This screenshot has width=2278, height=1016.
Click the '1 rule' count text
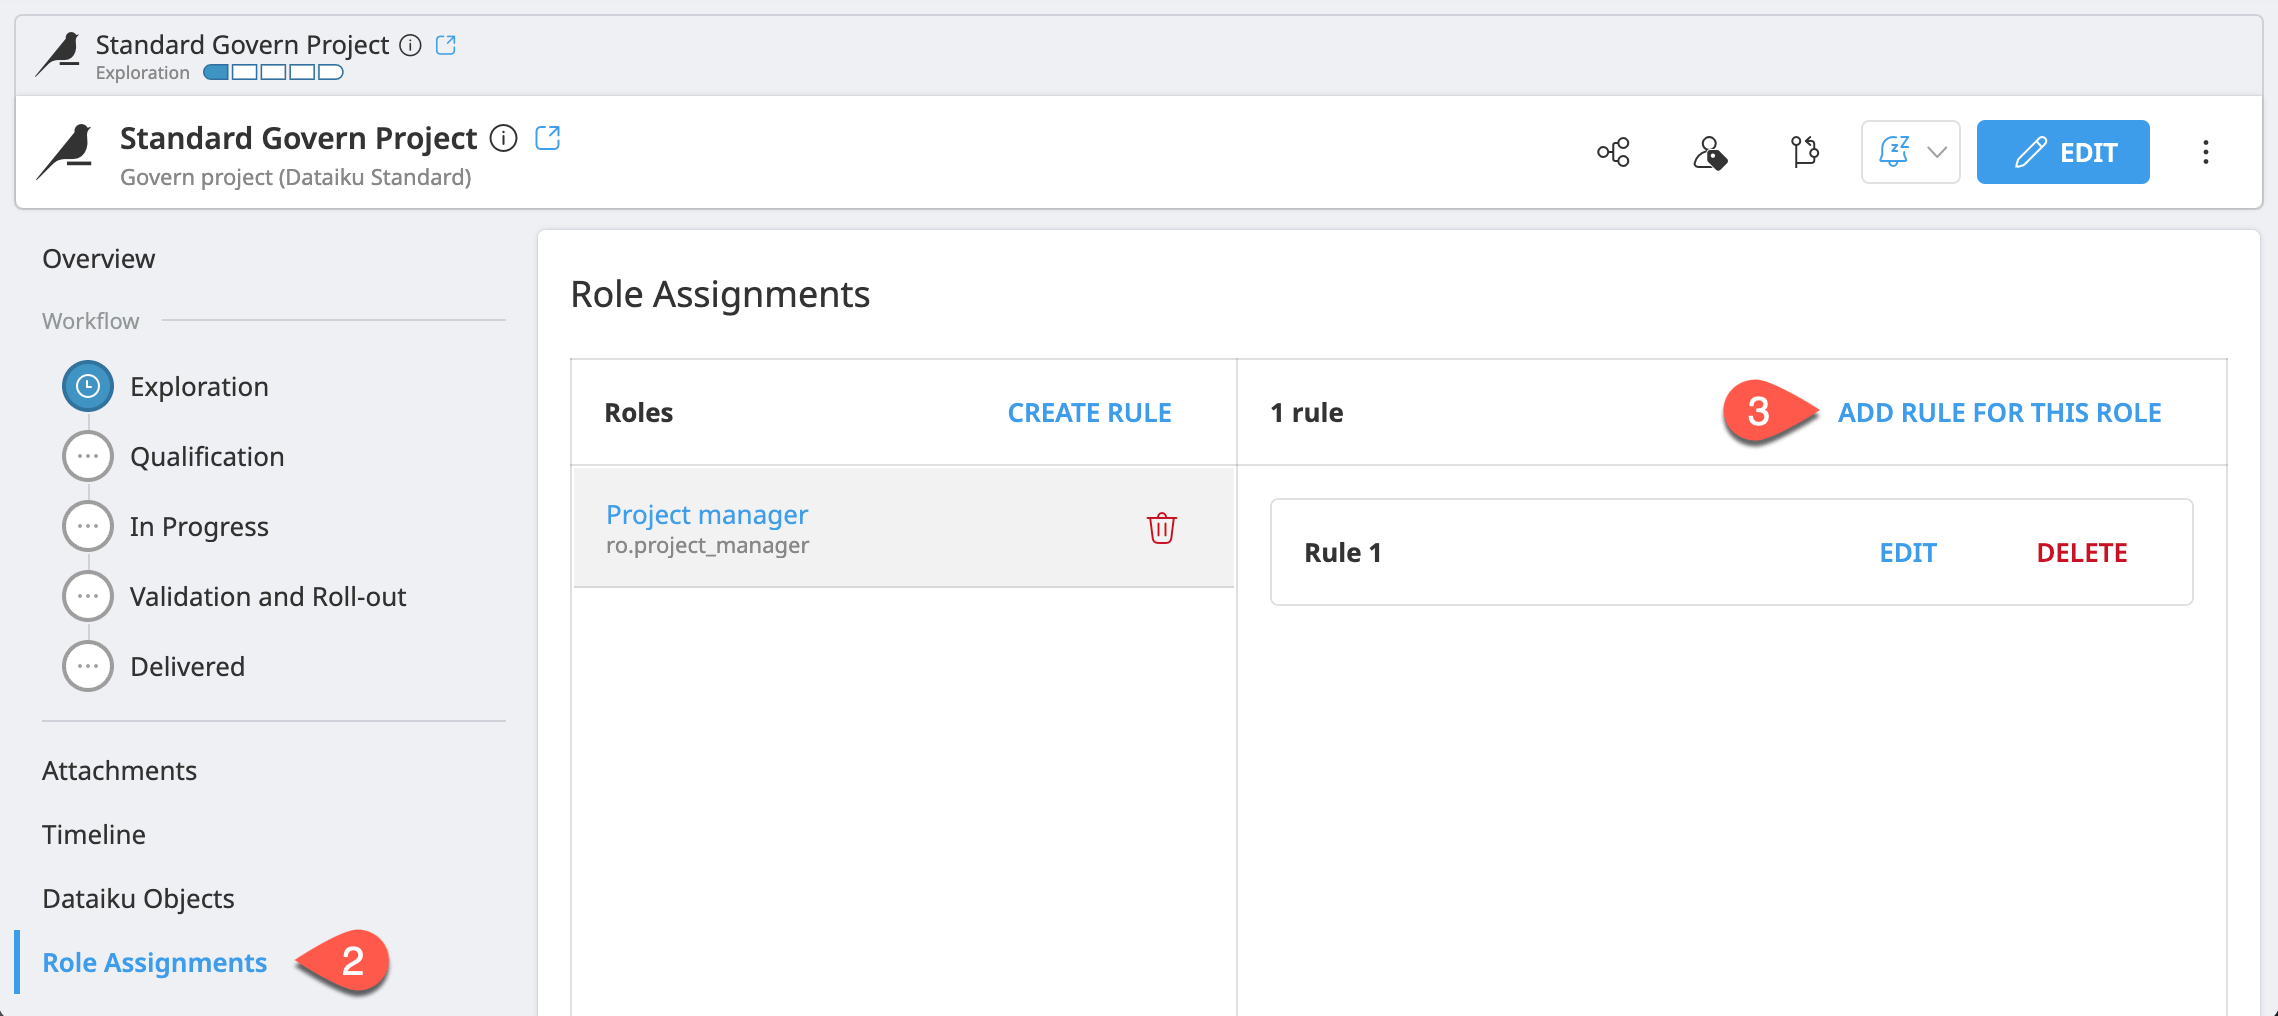click(x=1307, y=413)
